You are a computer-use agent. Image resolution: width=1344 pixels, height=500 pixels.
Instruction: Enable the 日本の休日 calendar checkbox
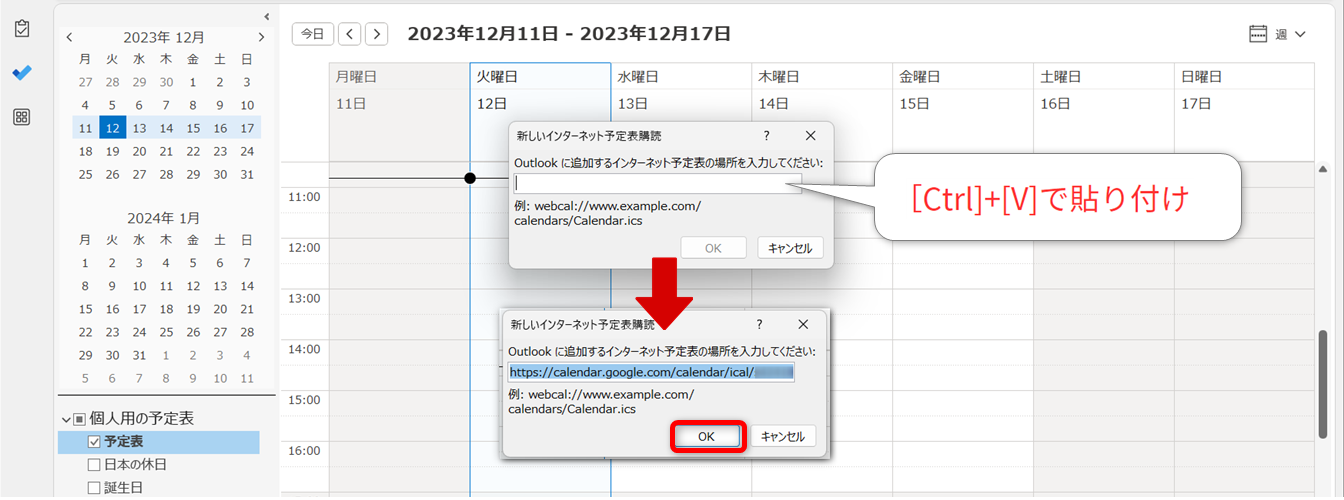click(x=94, y=464)
